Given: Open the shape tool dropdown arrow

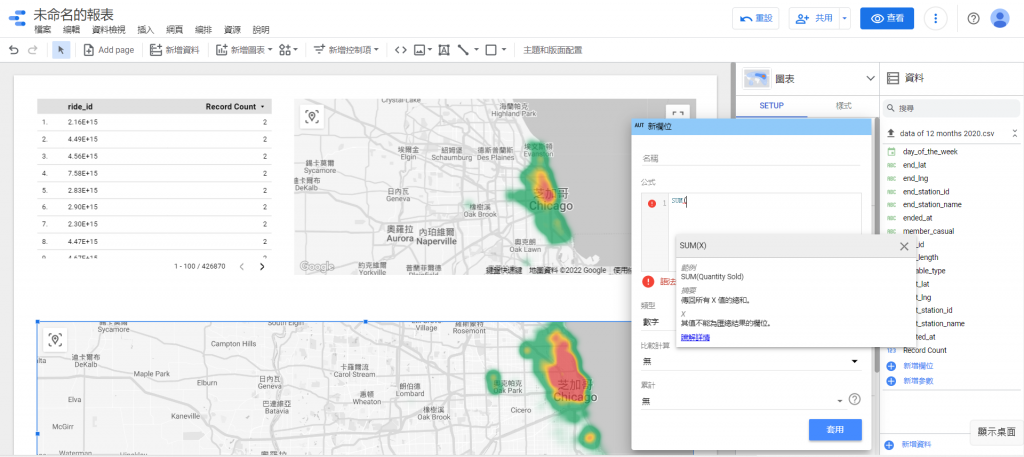Looking at the screenshot, I should pyautogui.click(x=504, y=50).
